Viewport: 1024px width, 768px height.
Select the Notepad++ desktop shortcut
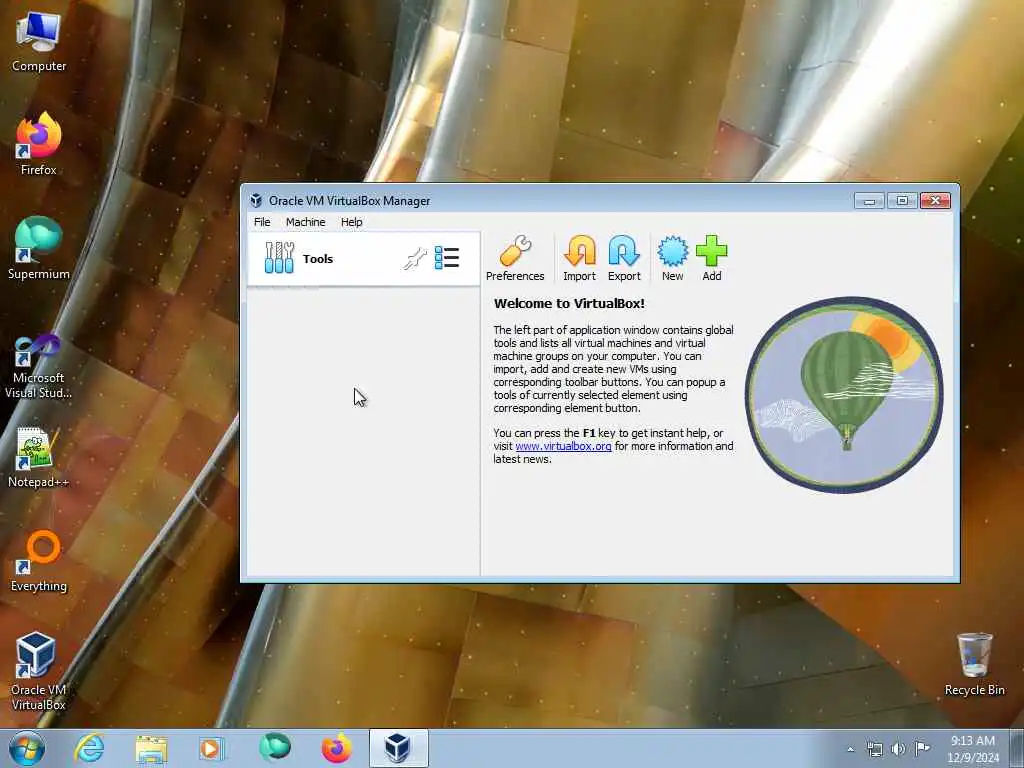click(x=39, y=457)
